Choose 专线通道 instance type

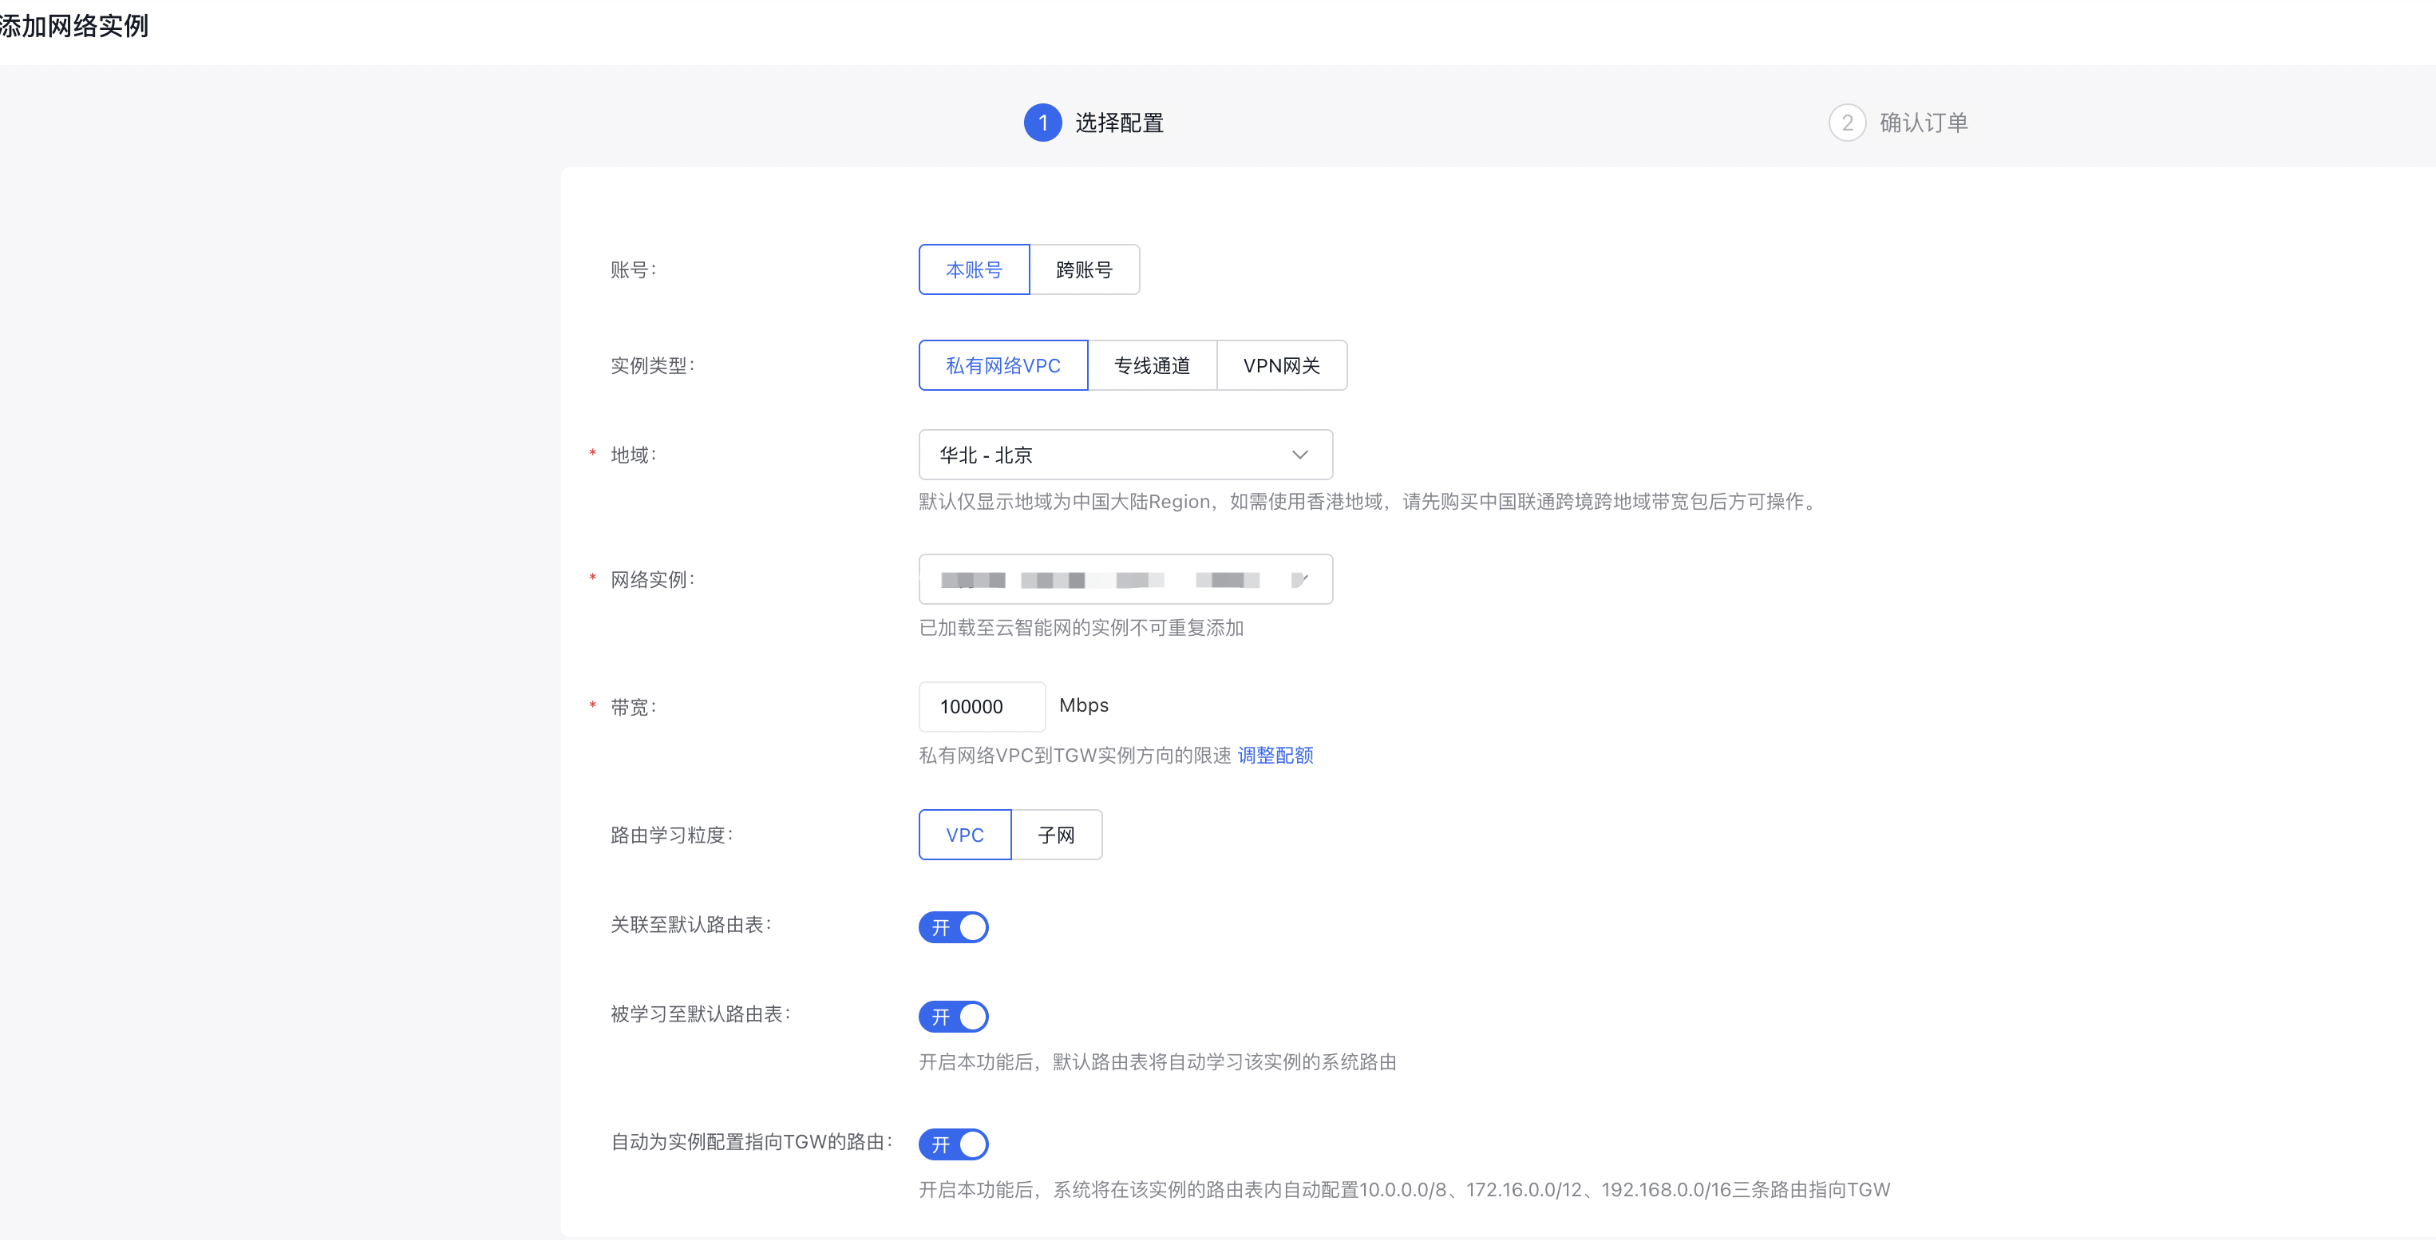1152,366
